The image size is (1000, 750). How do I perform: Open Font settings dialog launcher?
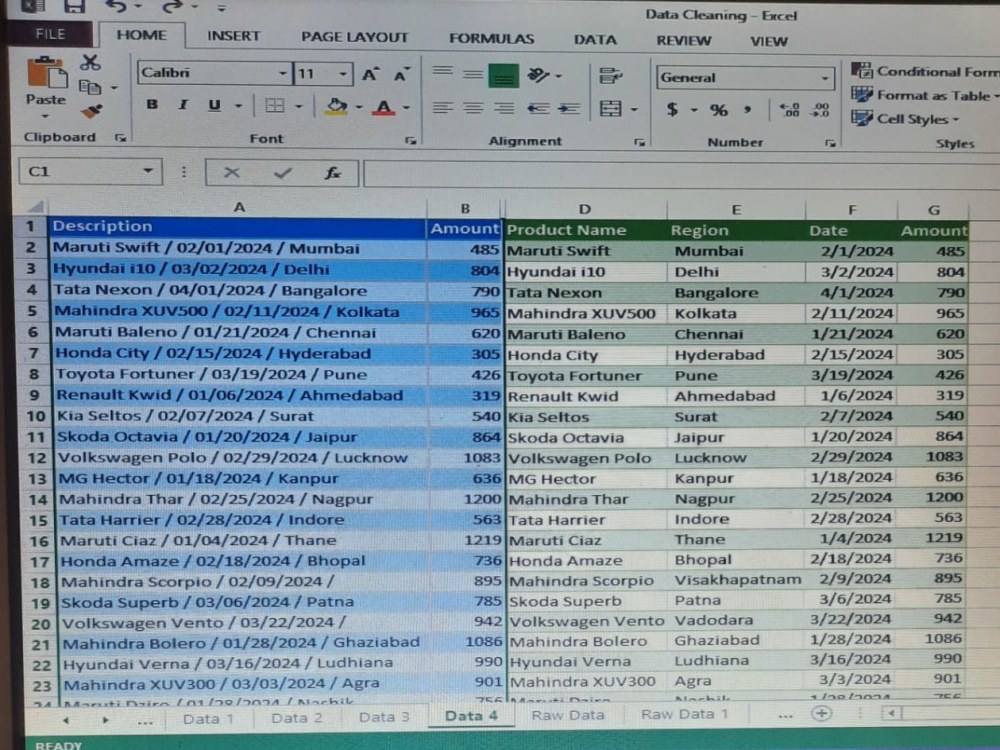410,140
